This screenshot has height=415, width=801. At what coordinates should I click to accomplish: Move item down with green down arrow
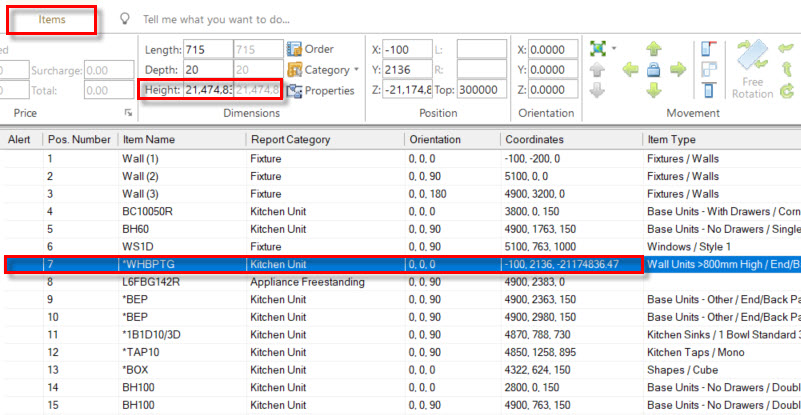654,90
